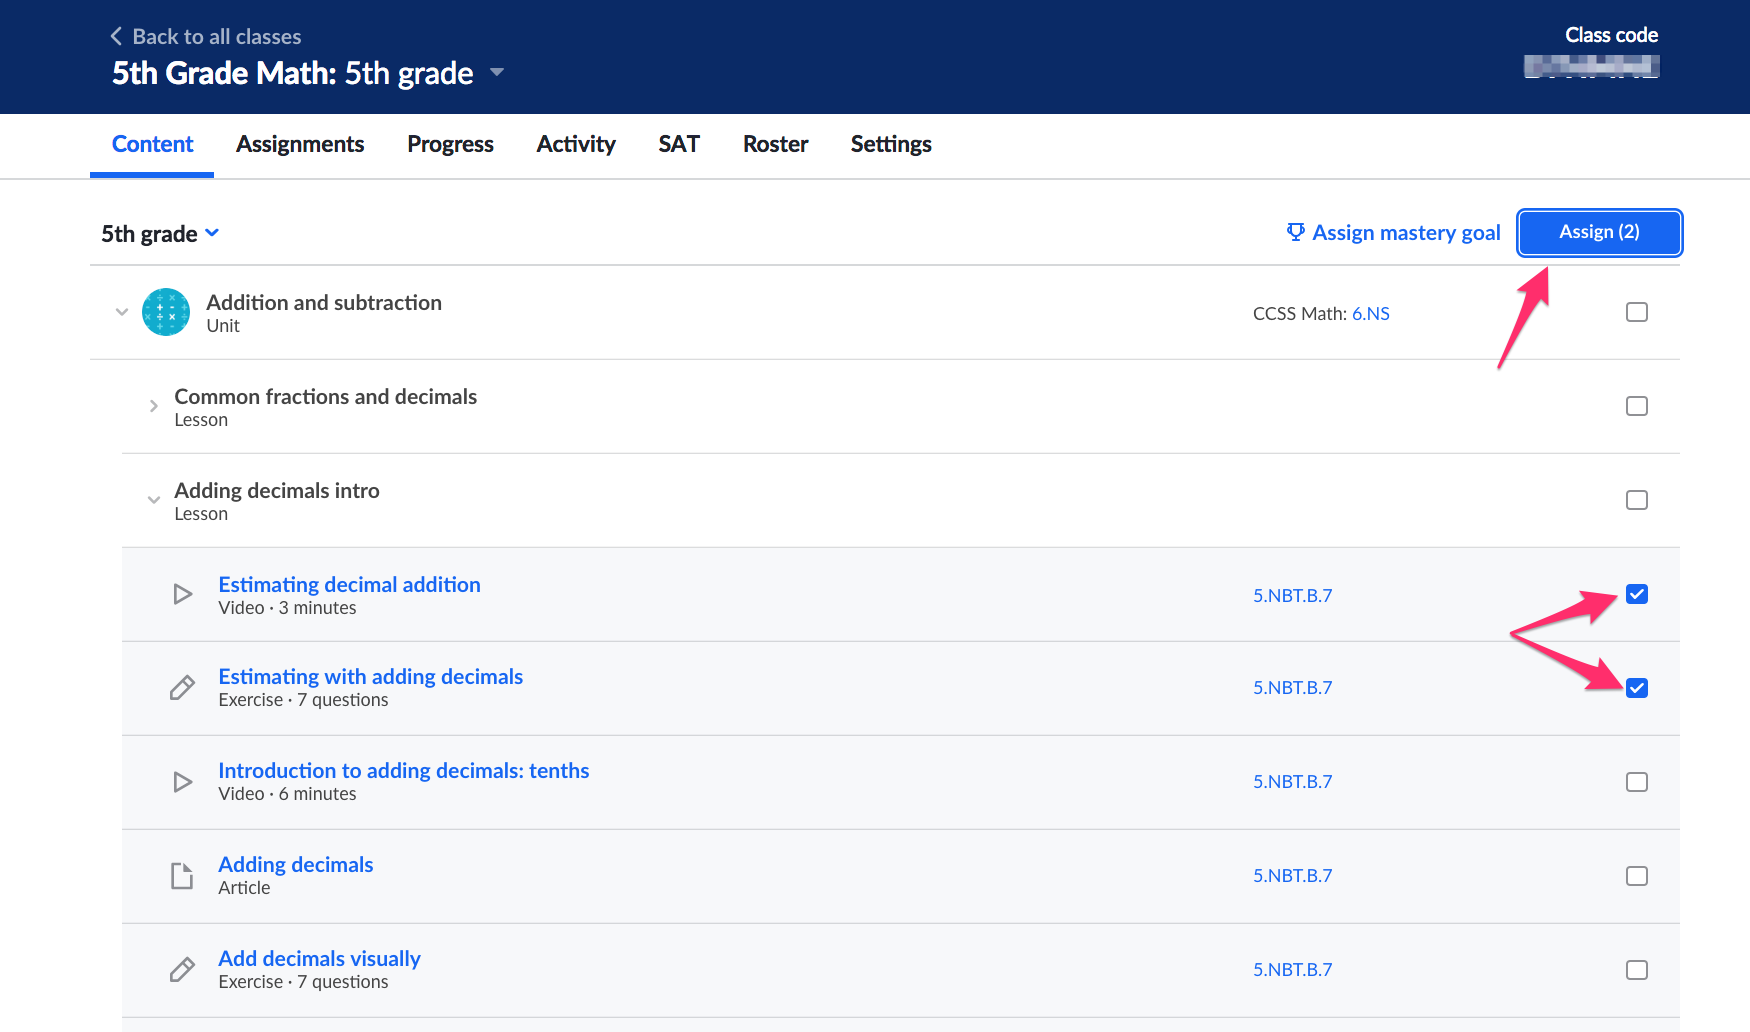Click the play icon for Introduction to adding decimals

click(x=182, y=782)
